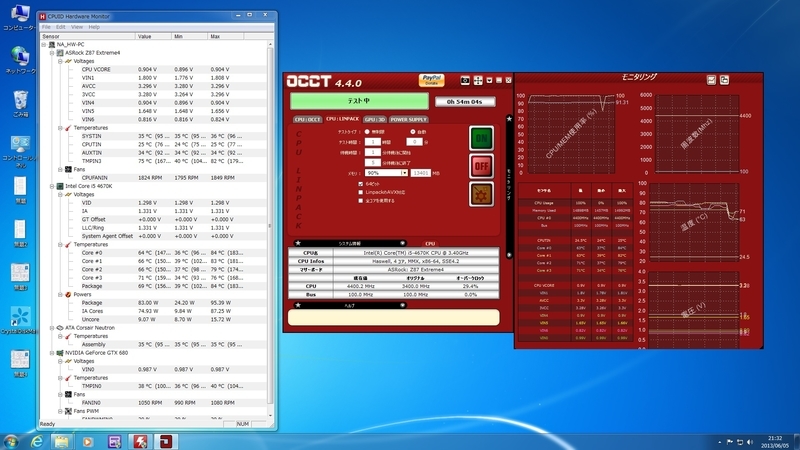
Task: Click the arrow at the monitoring strip's bottom
Action: pos(509,255)
